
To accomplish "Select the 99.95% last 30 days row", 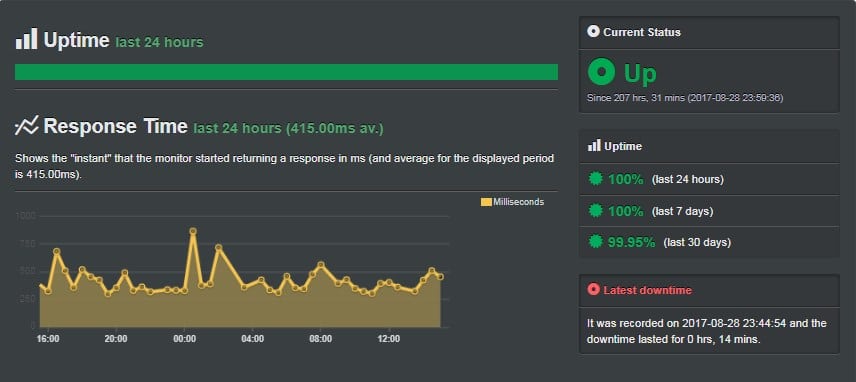I will pyautogui.click(x=709, y=242).
